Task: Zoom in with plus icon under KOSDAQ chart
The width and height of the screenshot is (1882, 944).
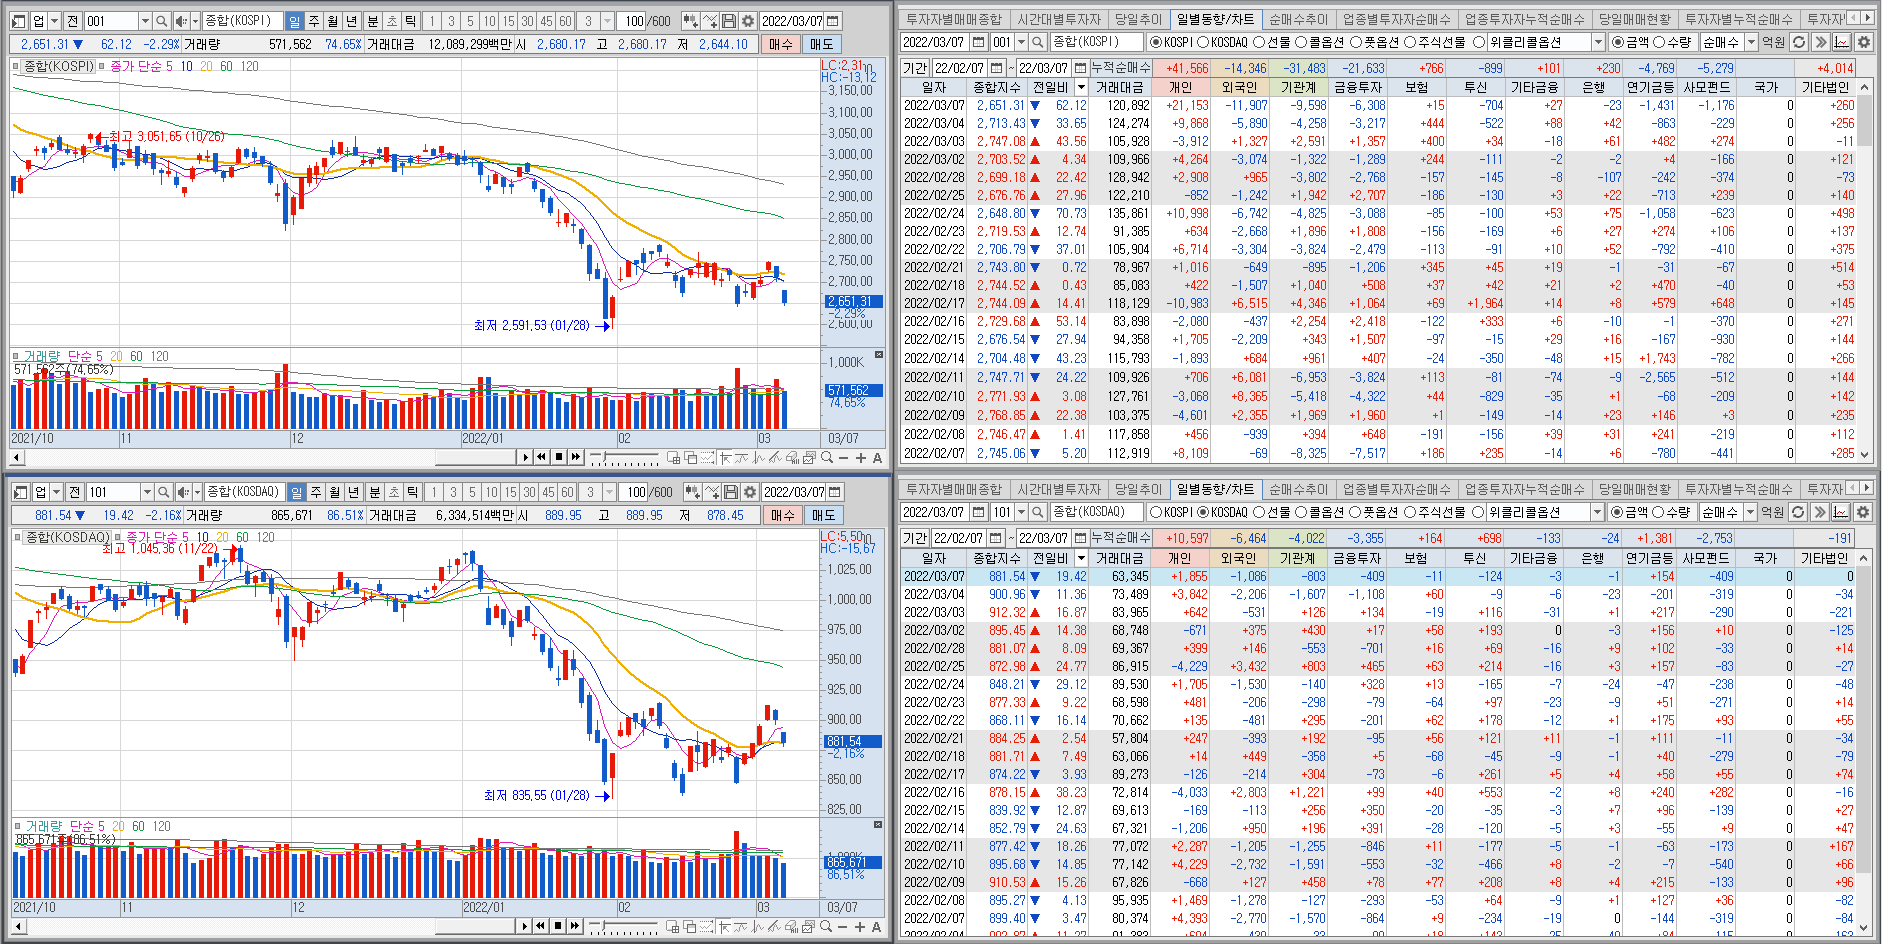Action: pos(859,927)
